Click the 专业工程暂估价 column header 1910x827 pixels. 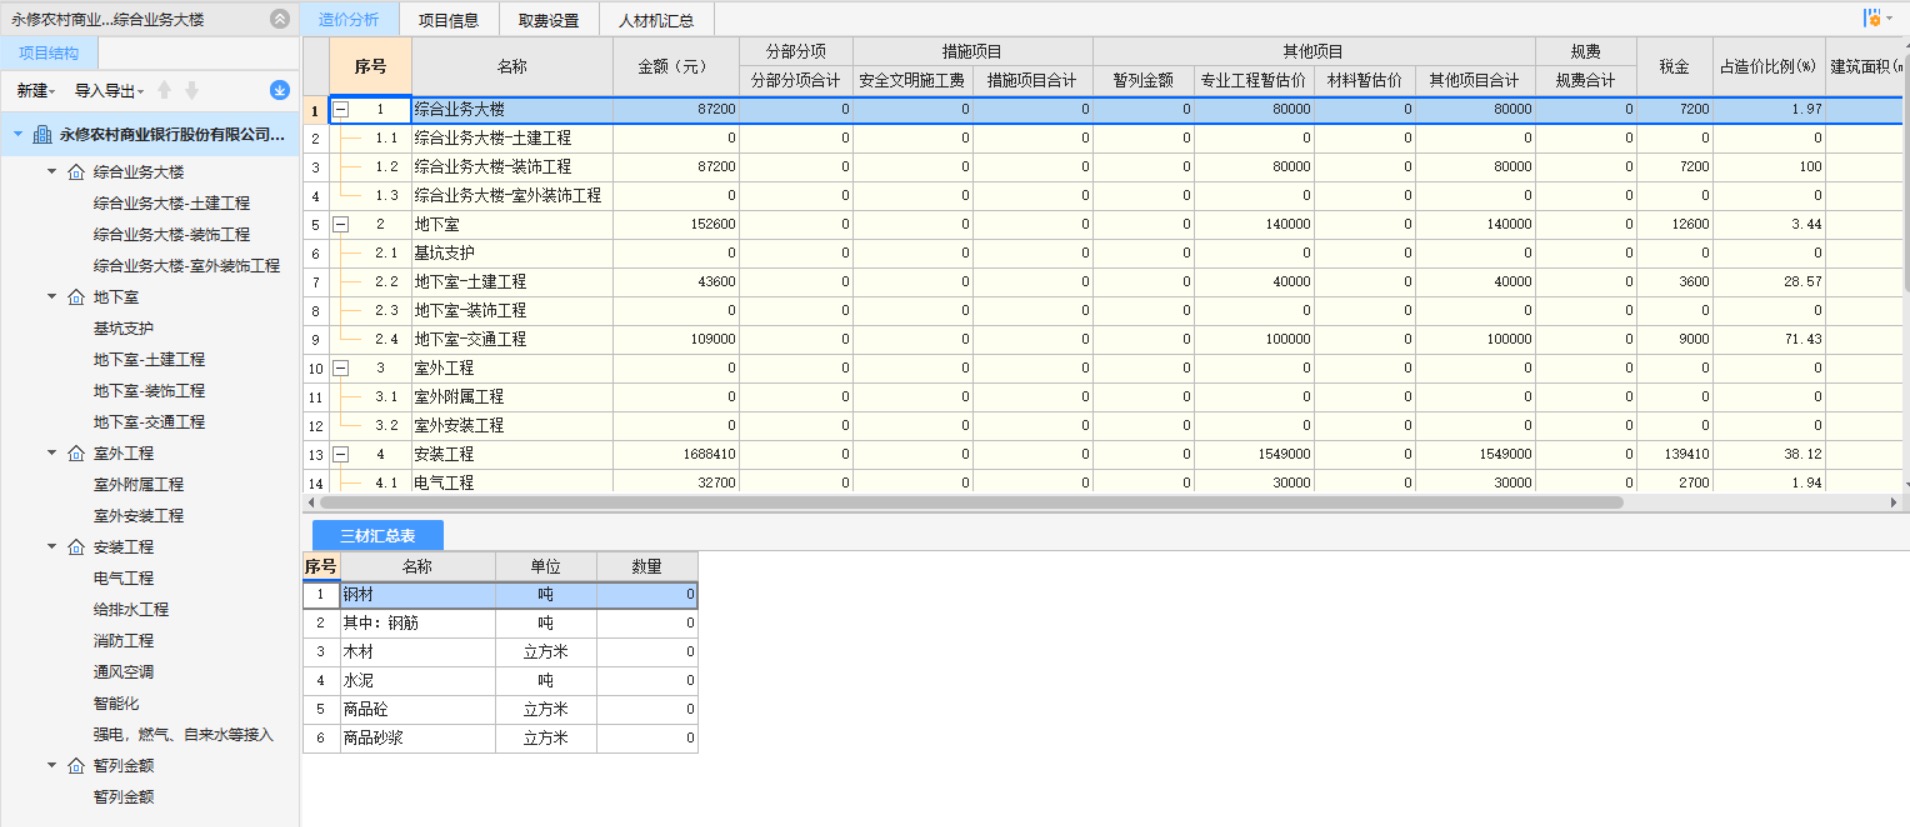tap(1253, 80)
